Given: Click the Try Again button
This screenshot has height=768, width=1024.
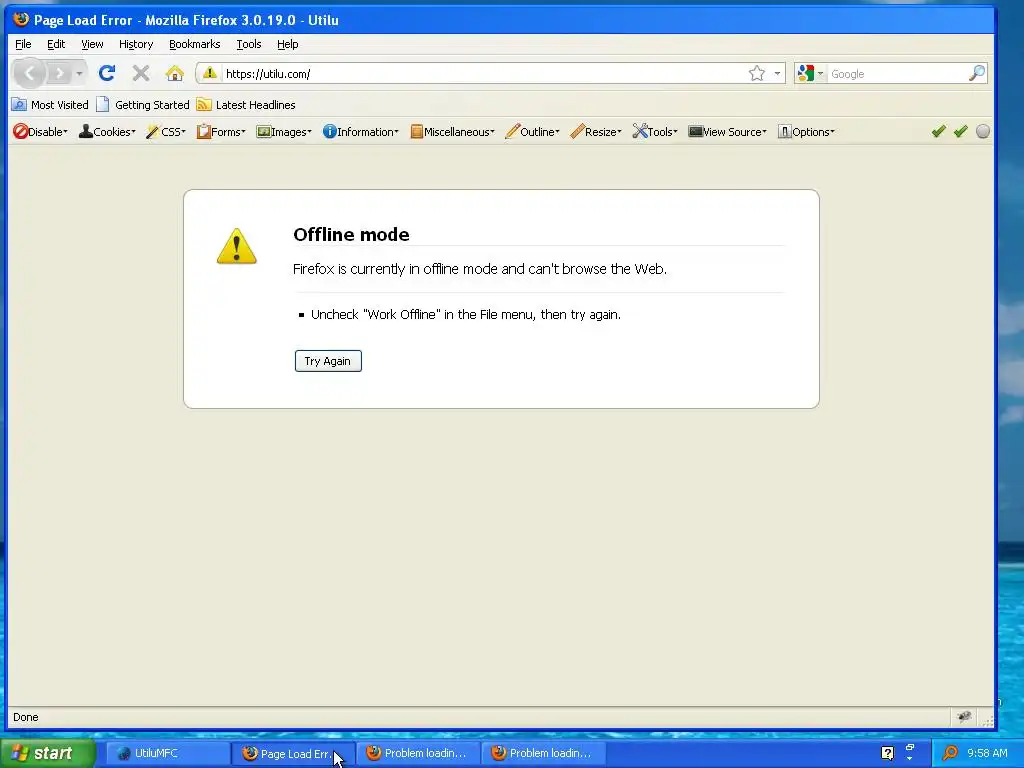Looking at the screenshot, I should (328, 360).
